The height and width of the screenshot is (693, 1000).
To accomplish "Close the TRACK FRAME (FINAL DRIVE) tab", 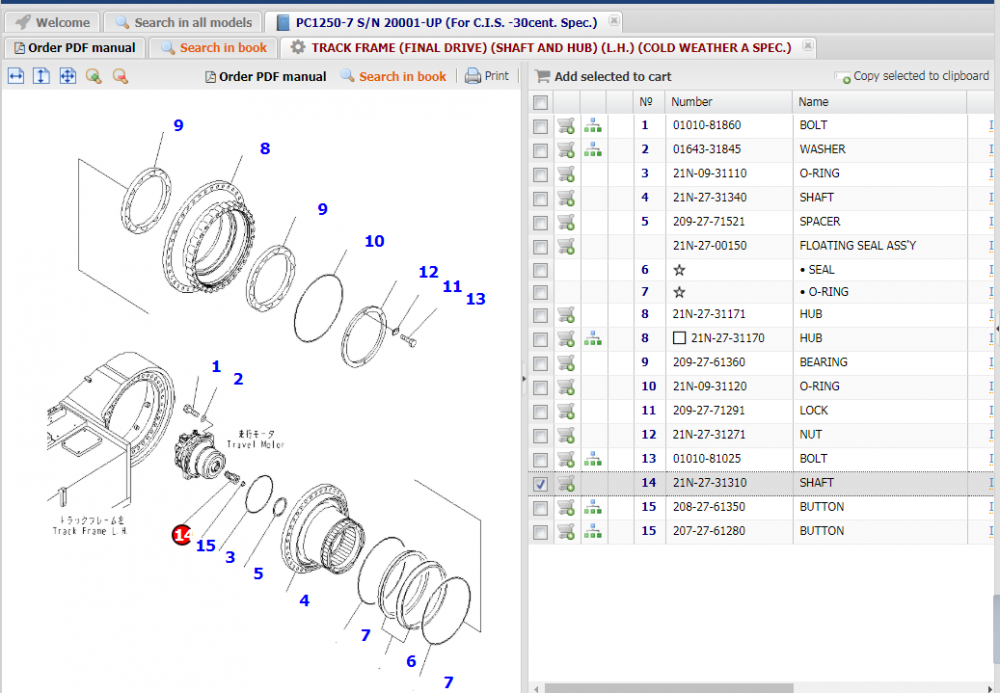I will [x=808, y=46].
